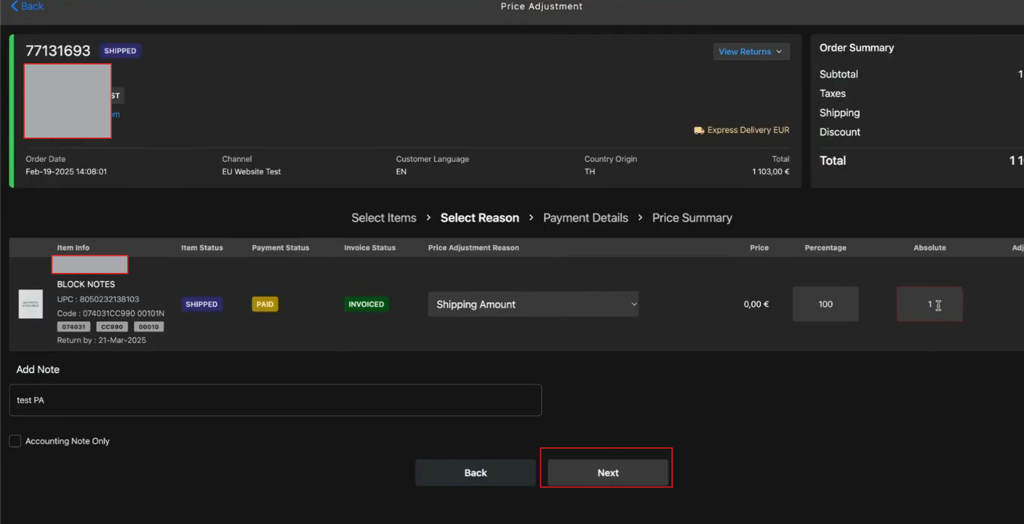Click the Percentage field containing 100
Viewport: 1024px width, 524px height.
pos(825,304)
